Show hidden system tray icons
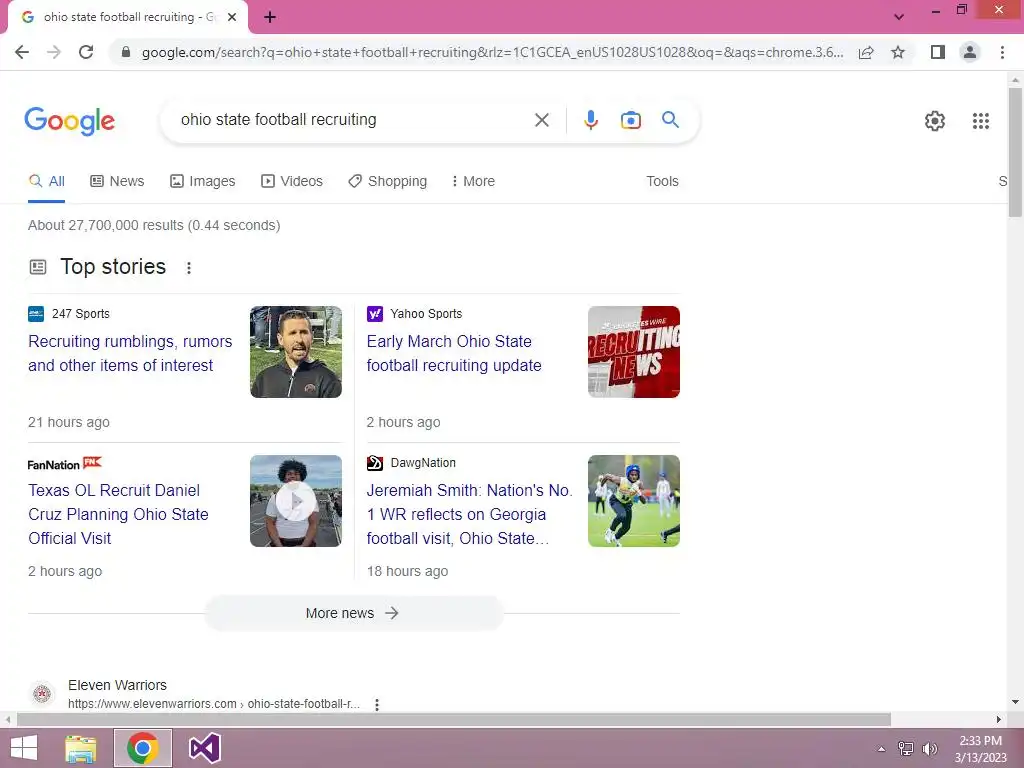The width and height of the screenshot is (1024, 768). (x=881, y=749)
